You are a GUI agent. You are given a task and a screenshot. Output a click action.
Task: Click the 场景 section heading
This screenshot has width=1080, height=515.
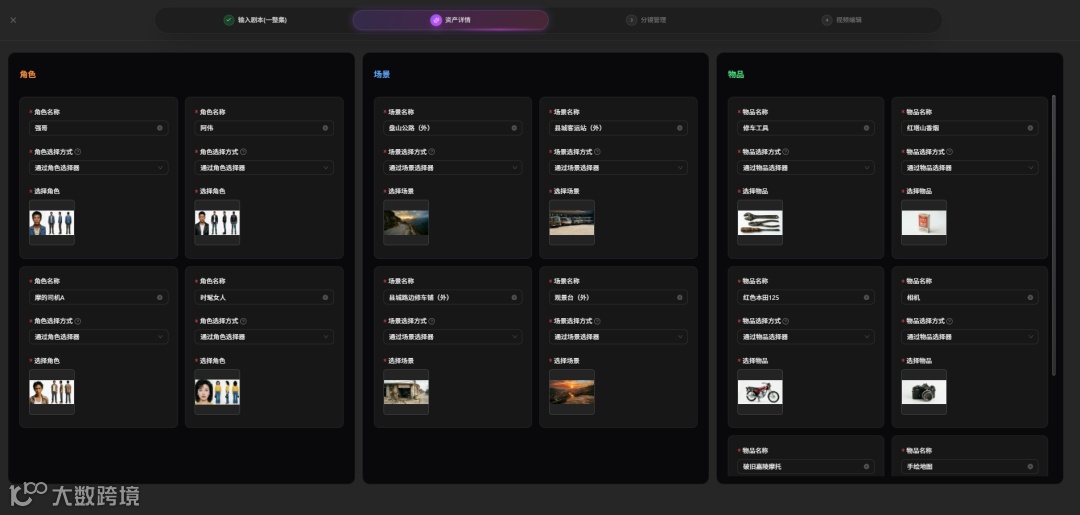point(382,74)
